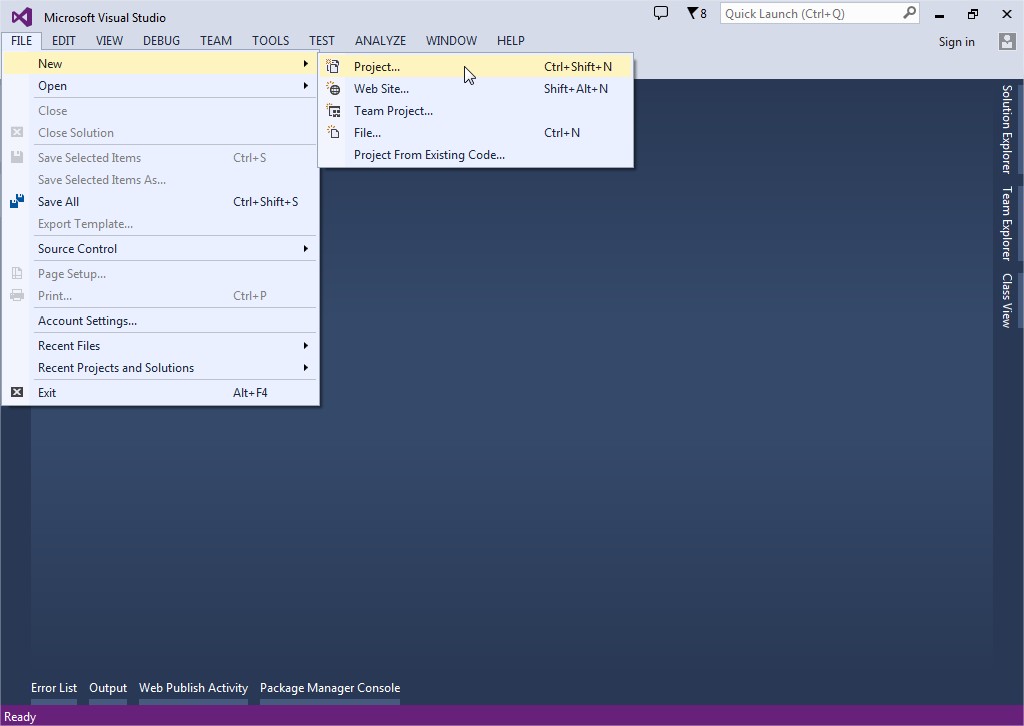Select Recent Files menu entry
1024x726 pixels.
pos(161,345)
